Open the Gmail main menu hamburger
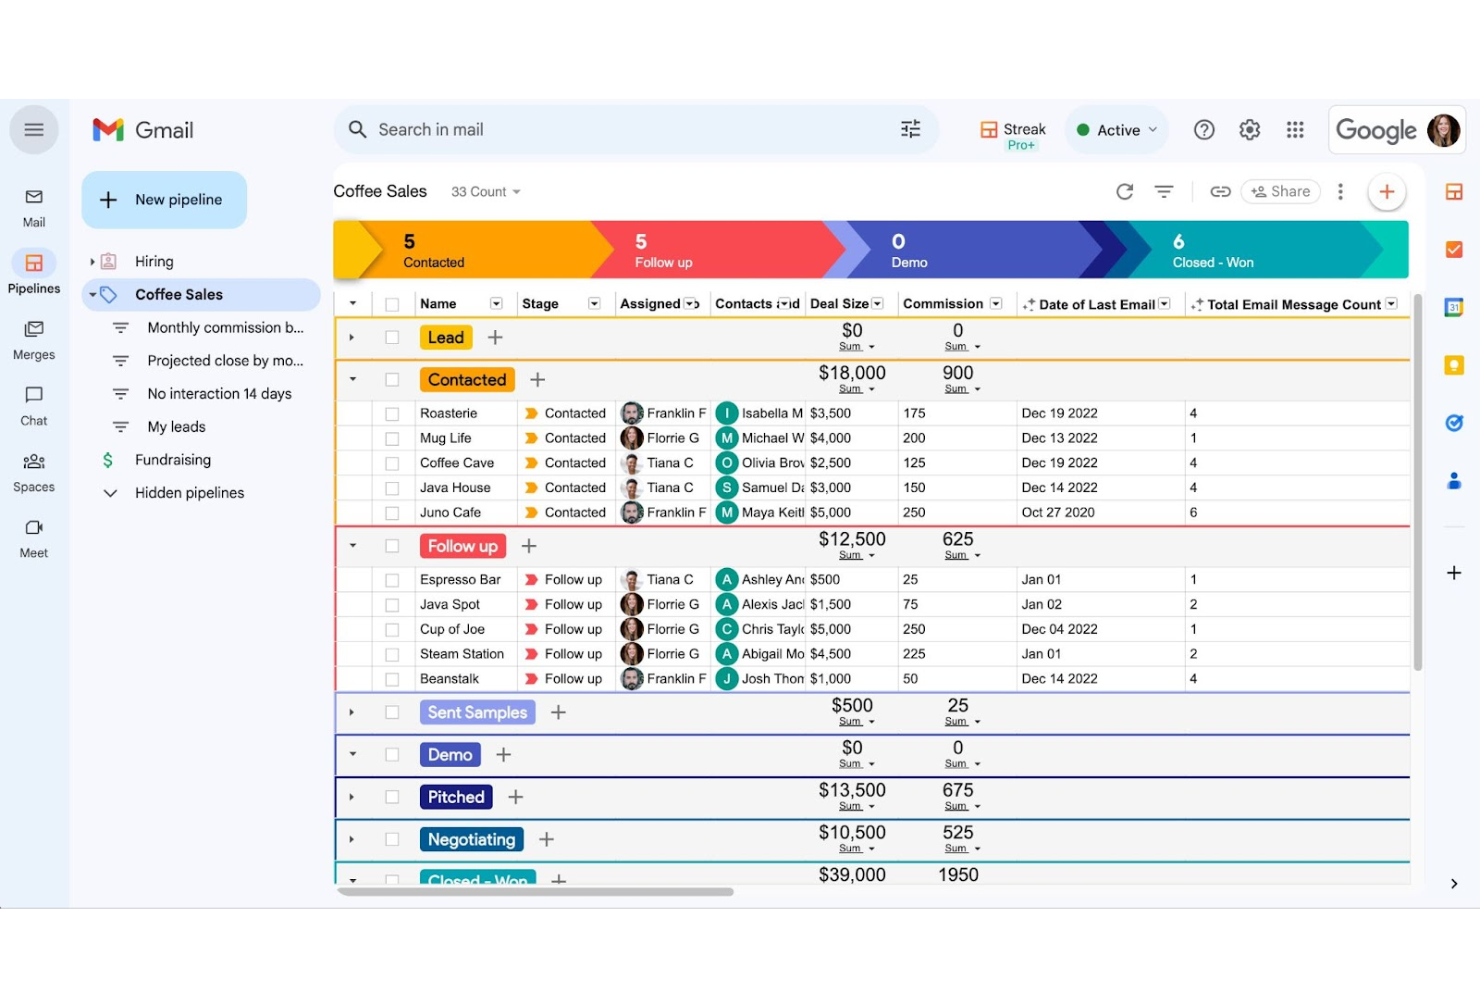 [x=34, y=130]
